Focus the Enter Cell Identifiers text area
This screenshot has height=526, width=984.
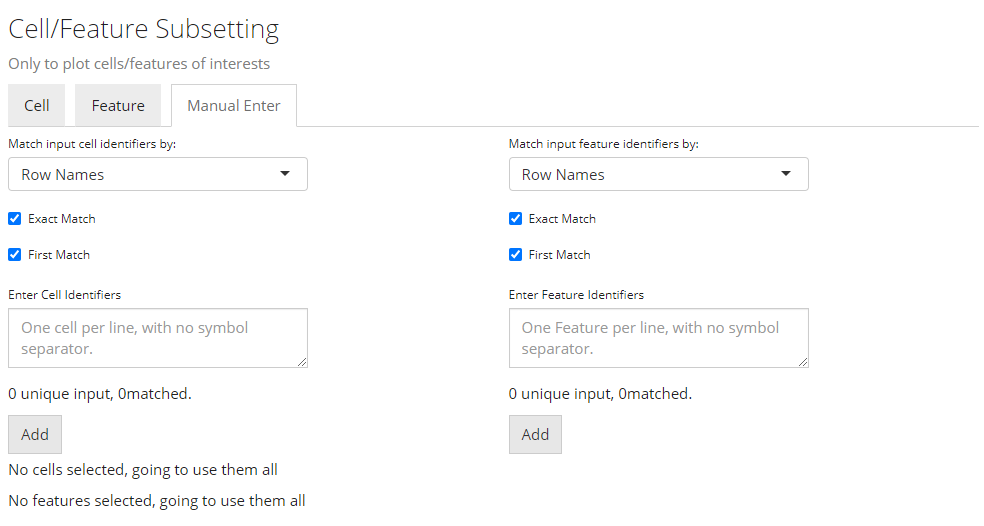click(157, 338)
